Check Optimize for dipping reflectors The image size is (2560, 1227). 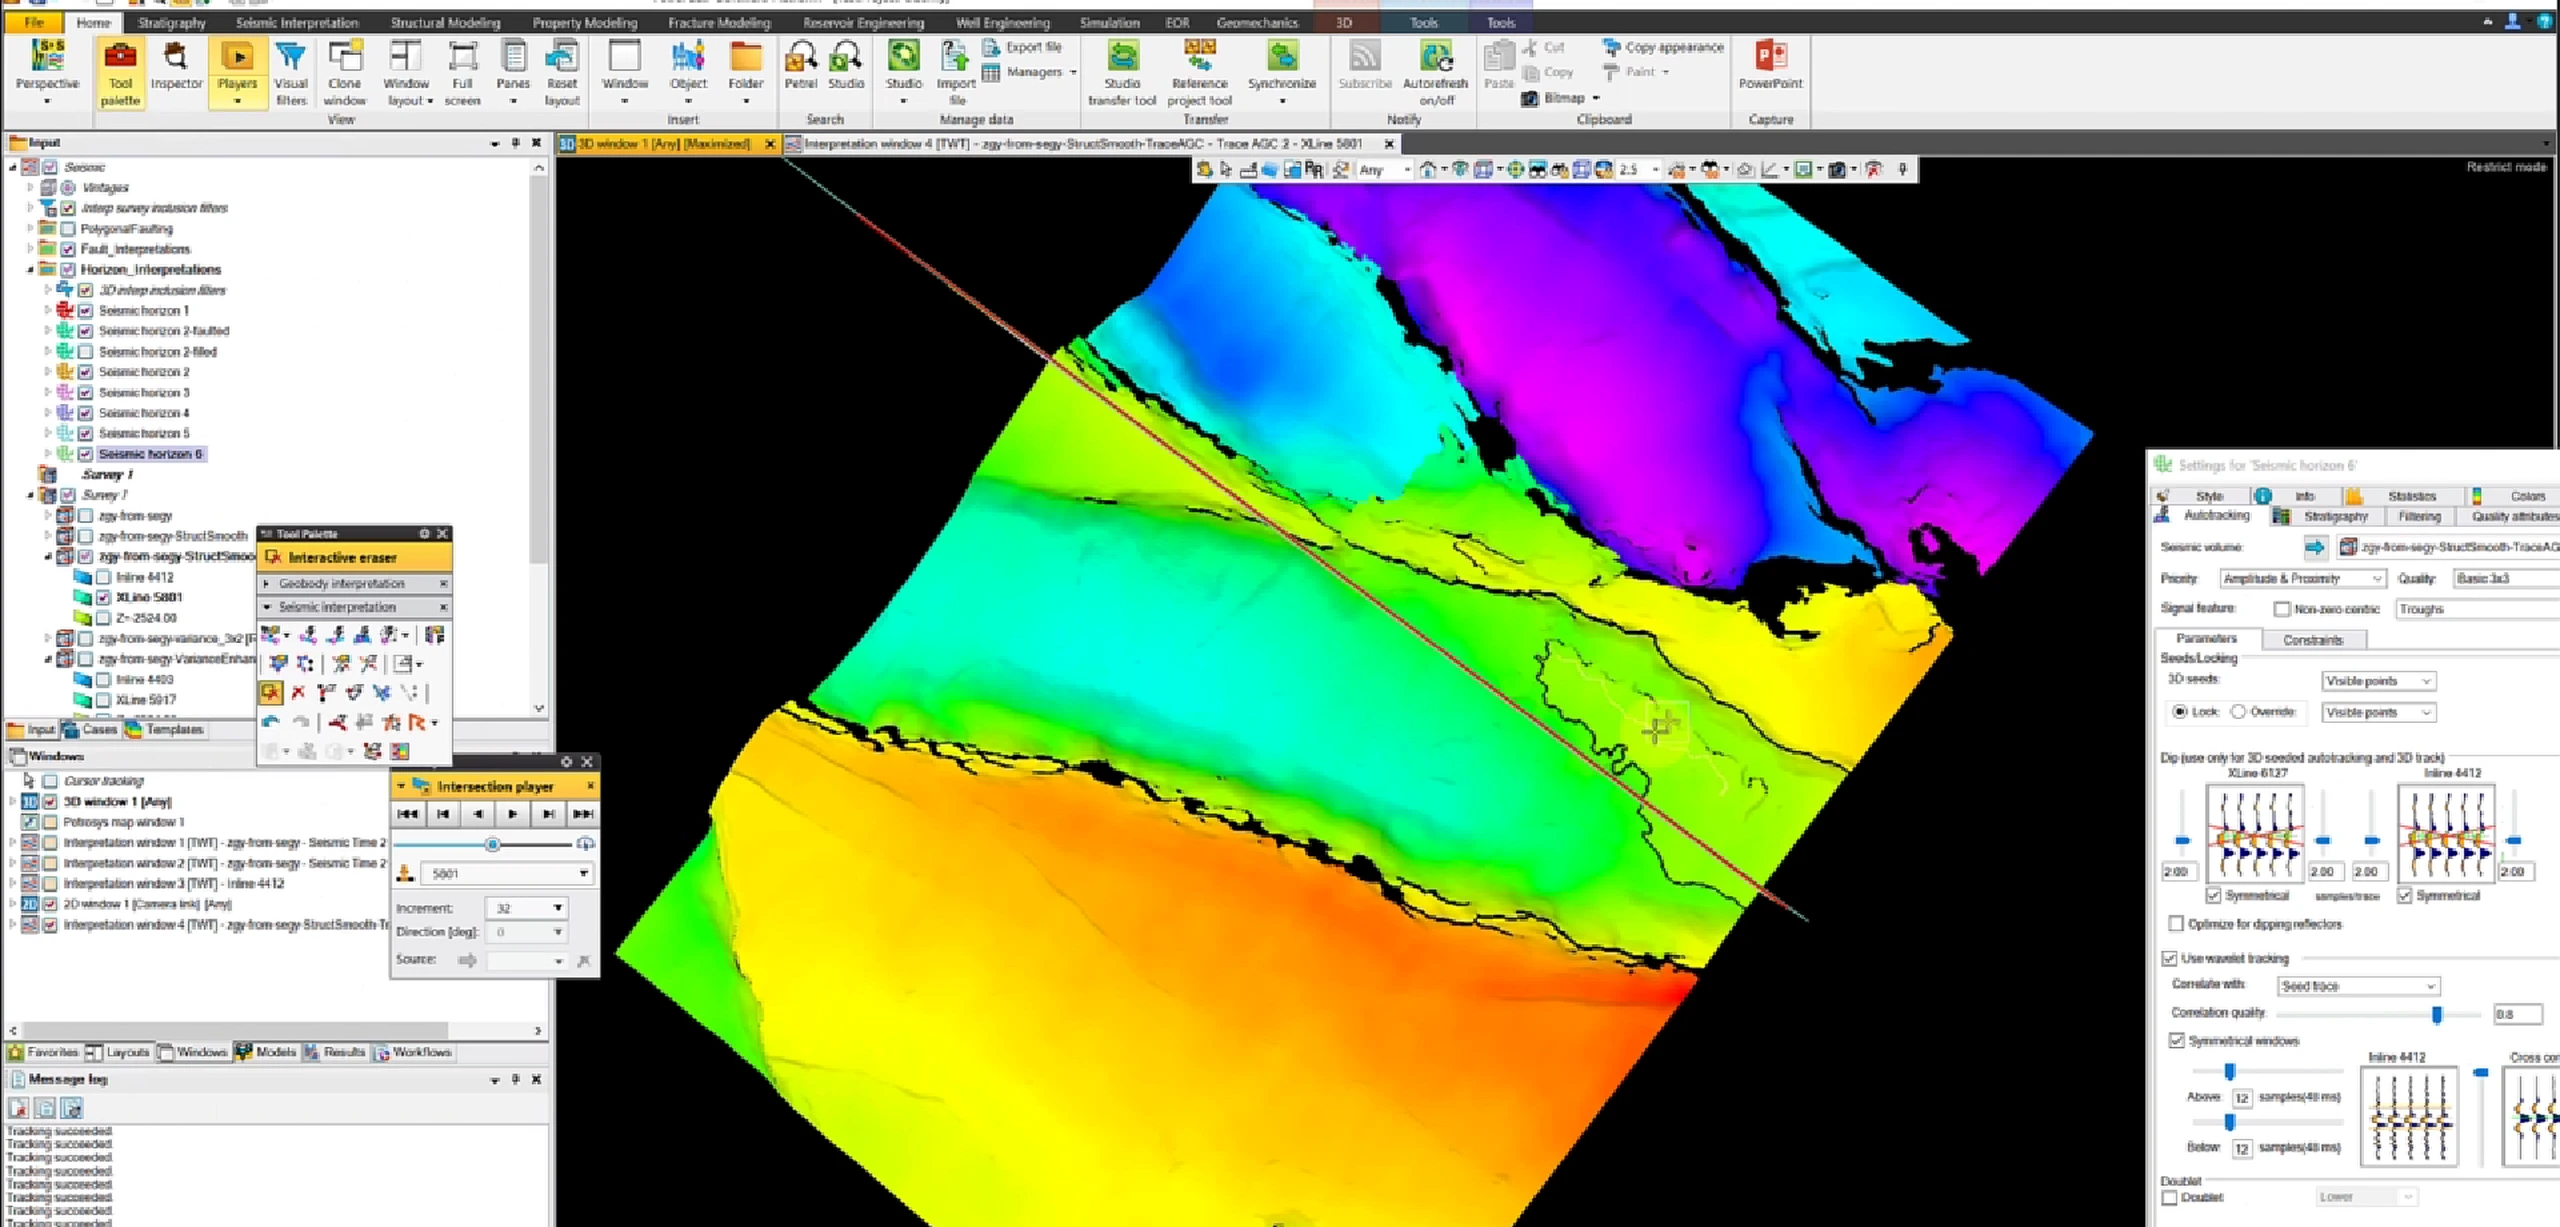coord(2176,924)
